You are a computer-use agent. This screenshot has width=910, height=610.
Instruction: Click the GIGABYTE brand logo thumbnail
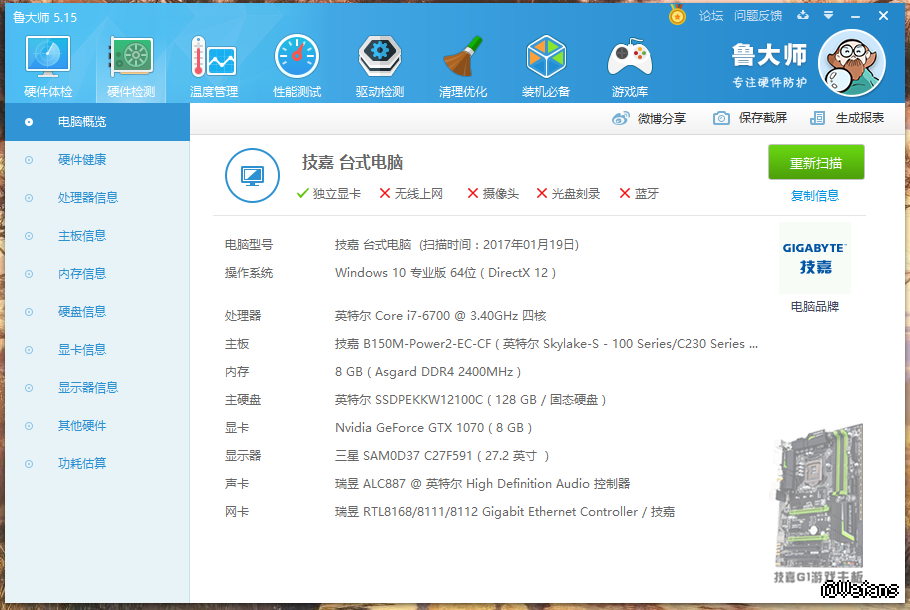[814, 257]
